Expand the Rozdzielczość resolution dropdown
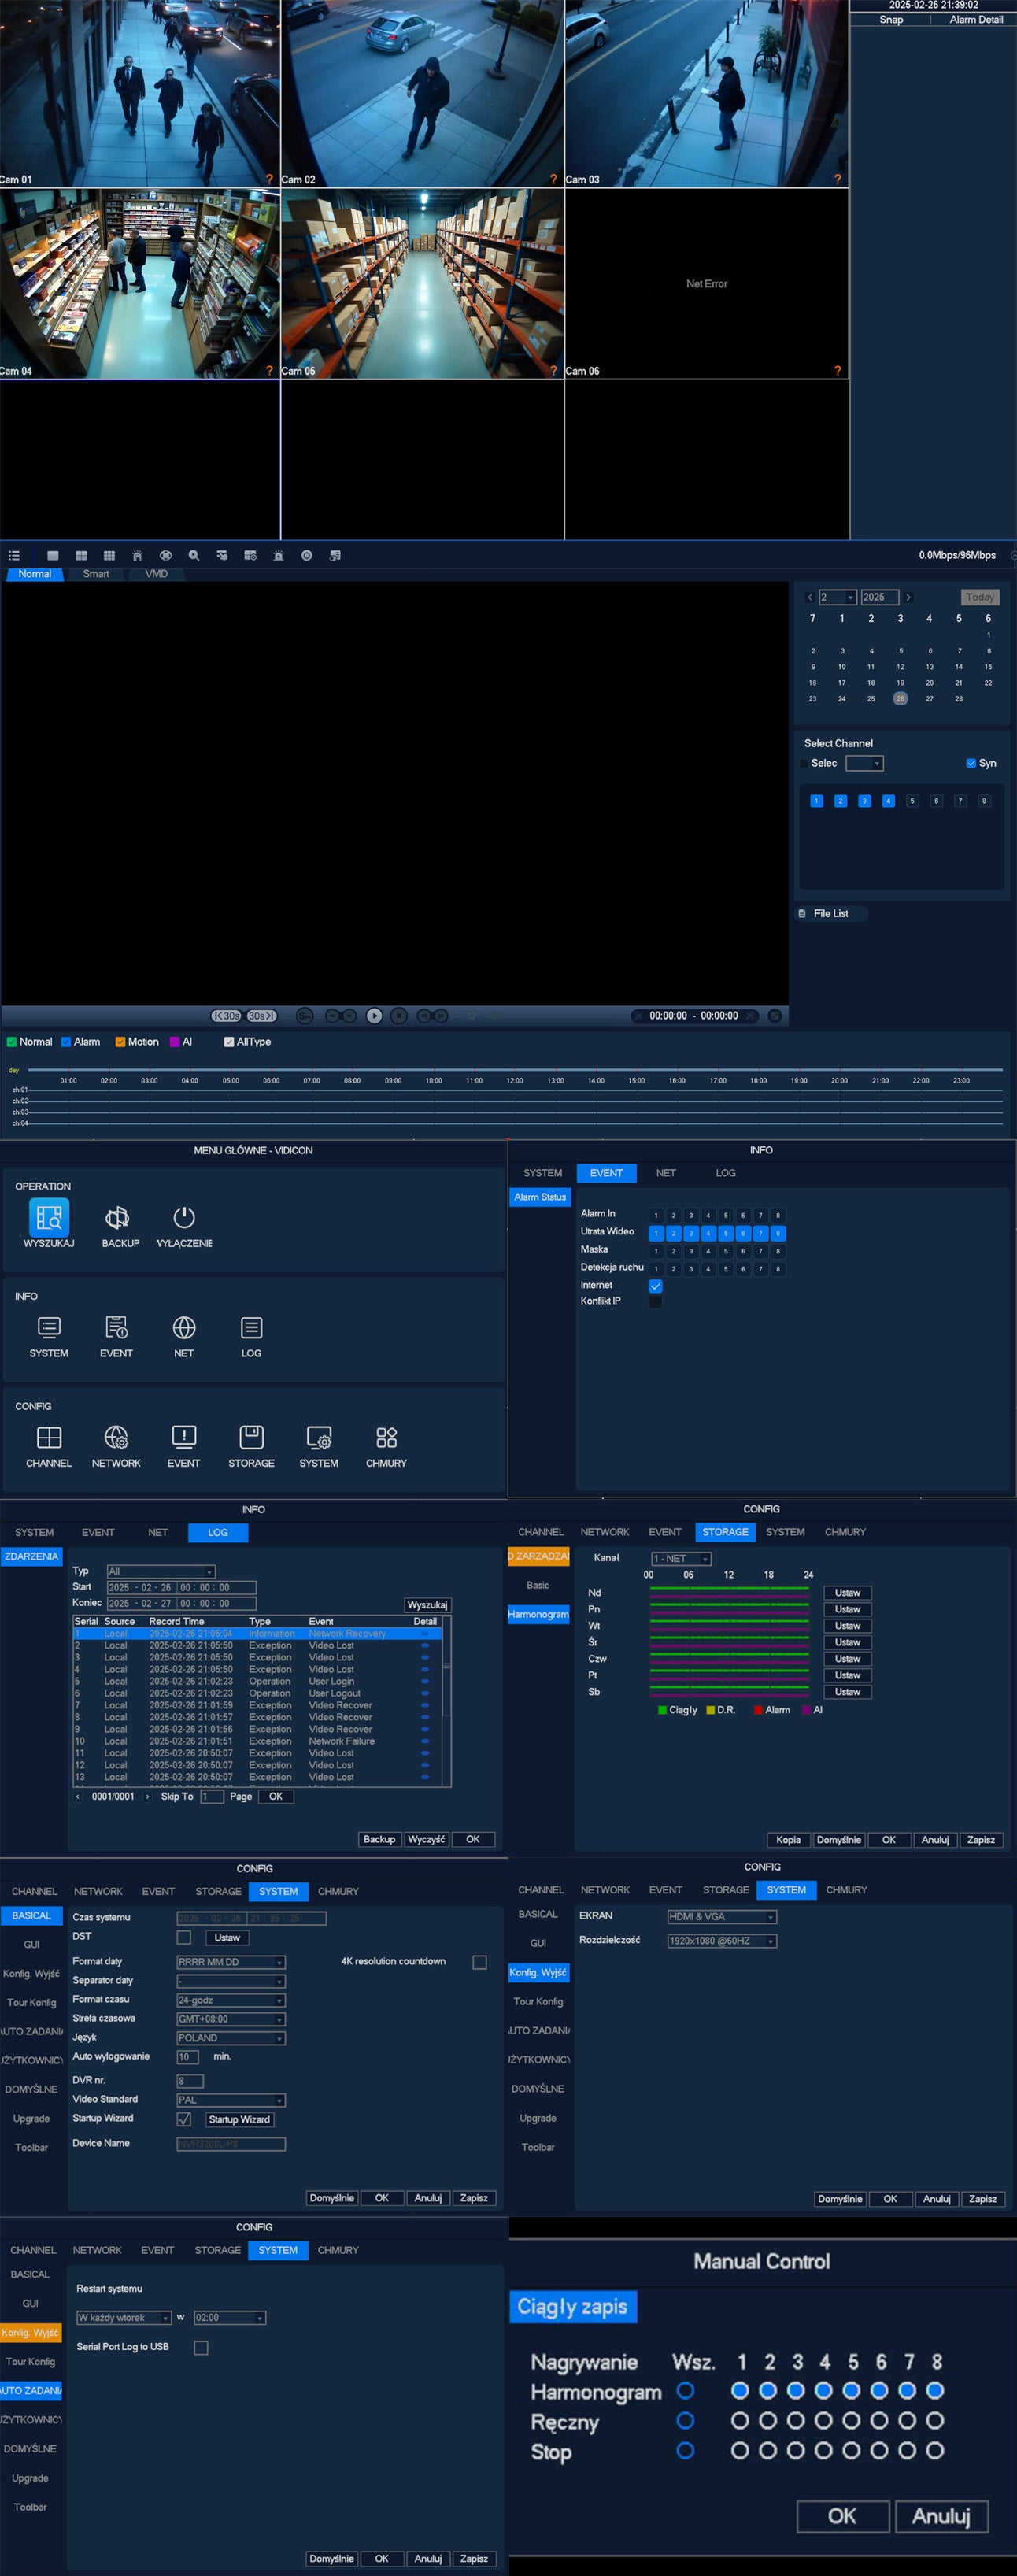The image size is (1017, 2576). click(722, 1941)
